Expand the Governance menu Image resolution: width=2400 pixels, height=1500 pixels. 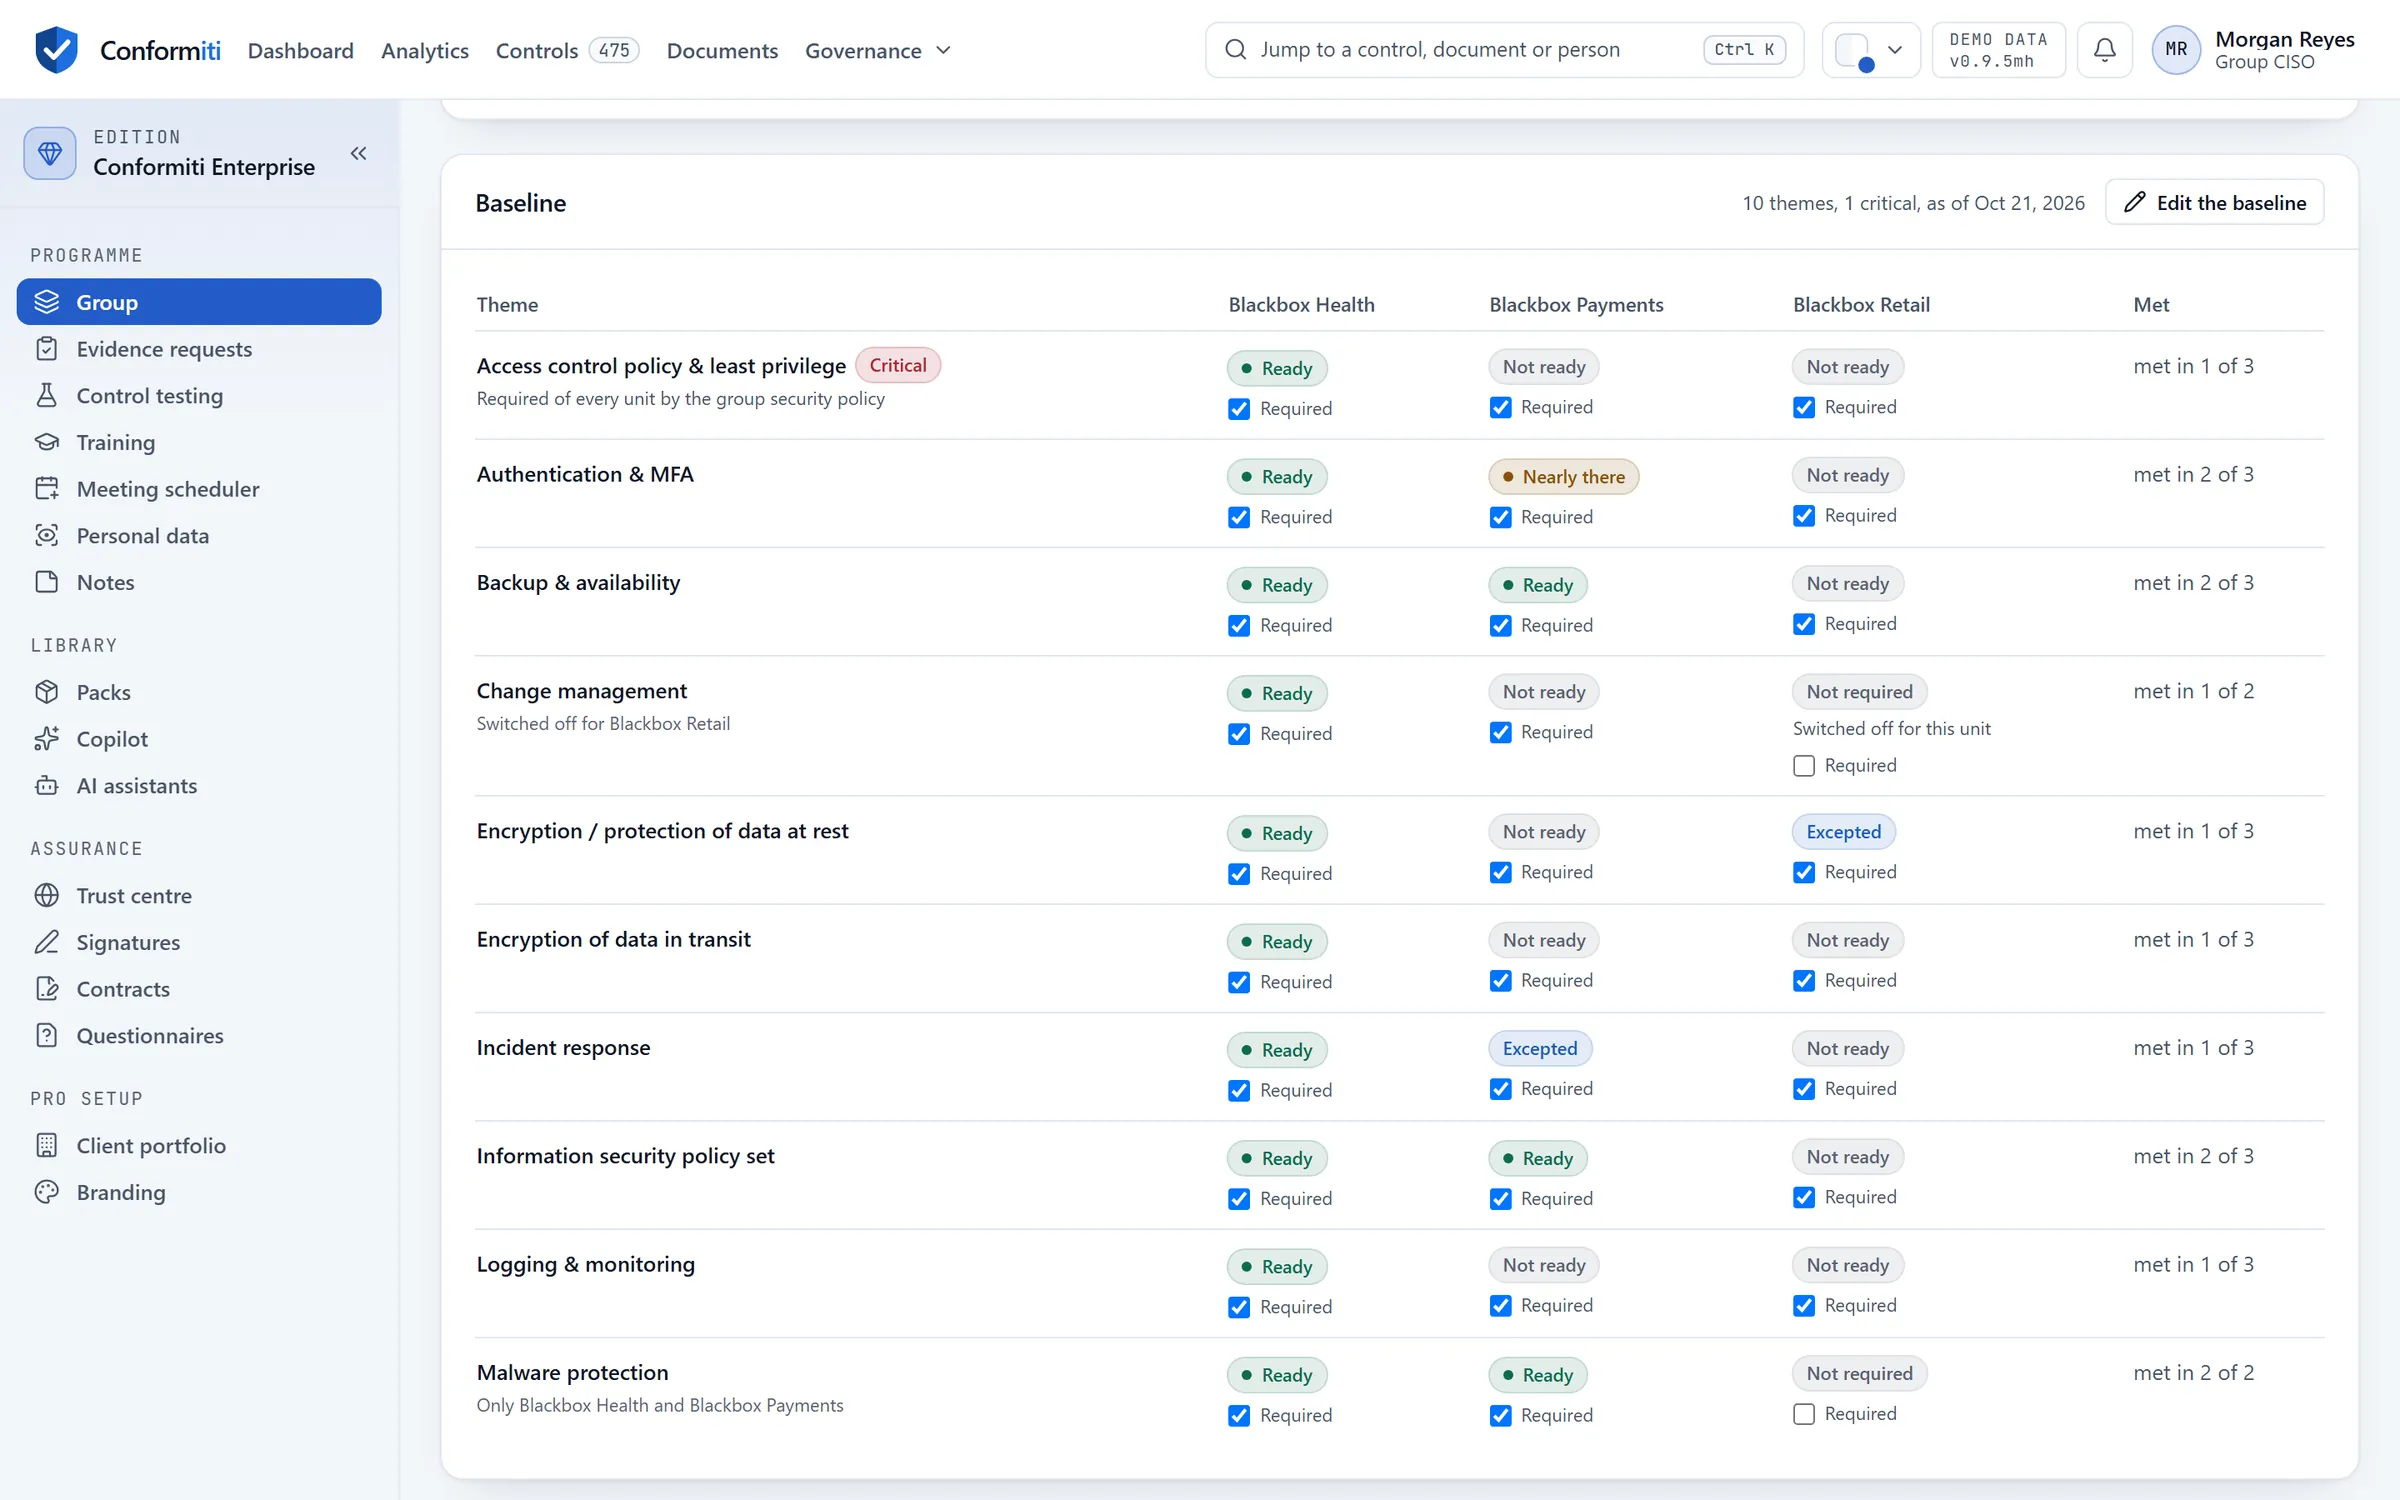point(878,50)
